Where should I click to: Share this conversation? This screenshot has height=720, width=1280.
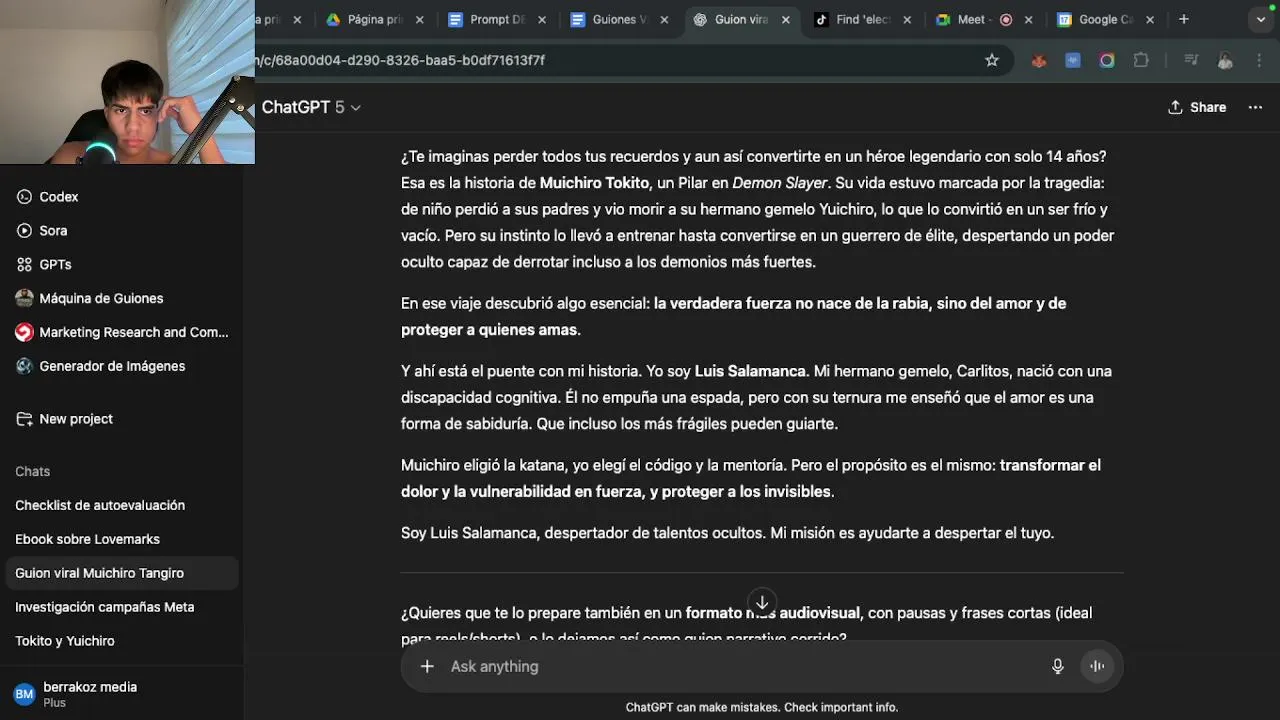1197,107
